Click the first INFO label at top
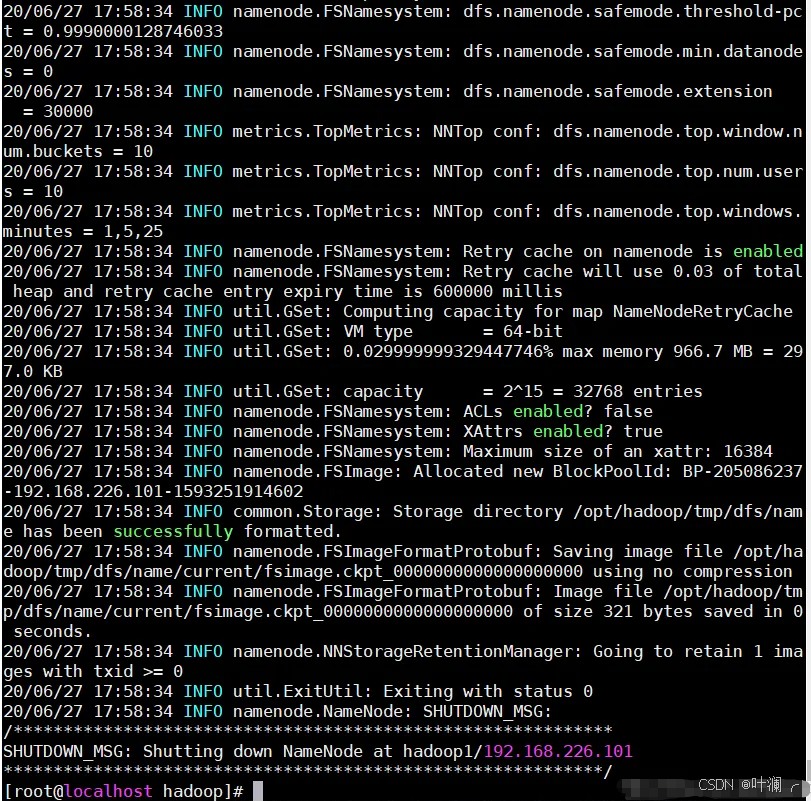The height and width of the screenshot is (801, 811). tap(203, 11)
